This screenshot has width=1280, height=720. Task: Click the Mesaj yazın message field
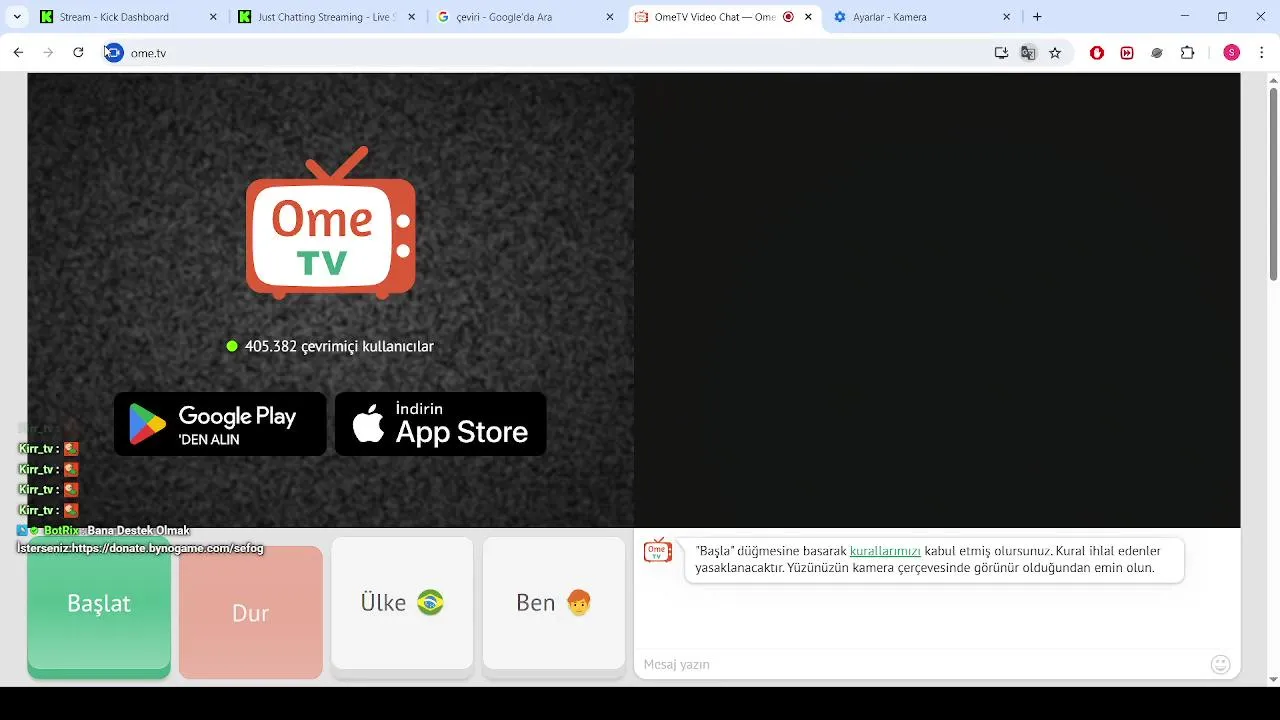click(920, 664)
